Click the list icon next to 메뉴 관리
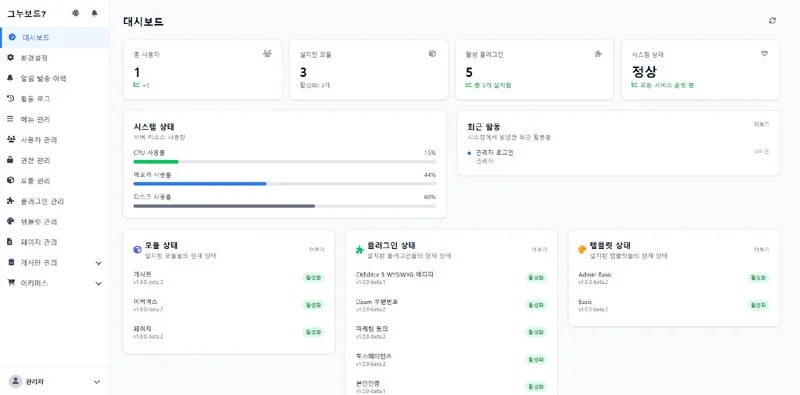The height and width of the screenshot is (395, 800). pos(10,119)
